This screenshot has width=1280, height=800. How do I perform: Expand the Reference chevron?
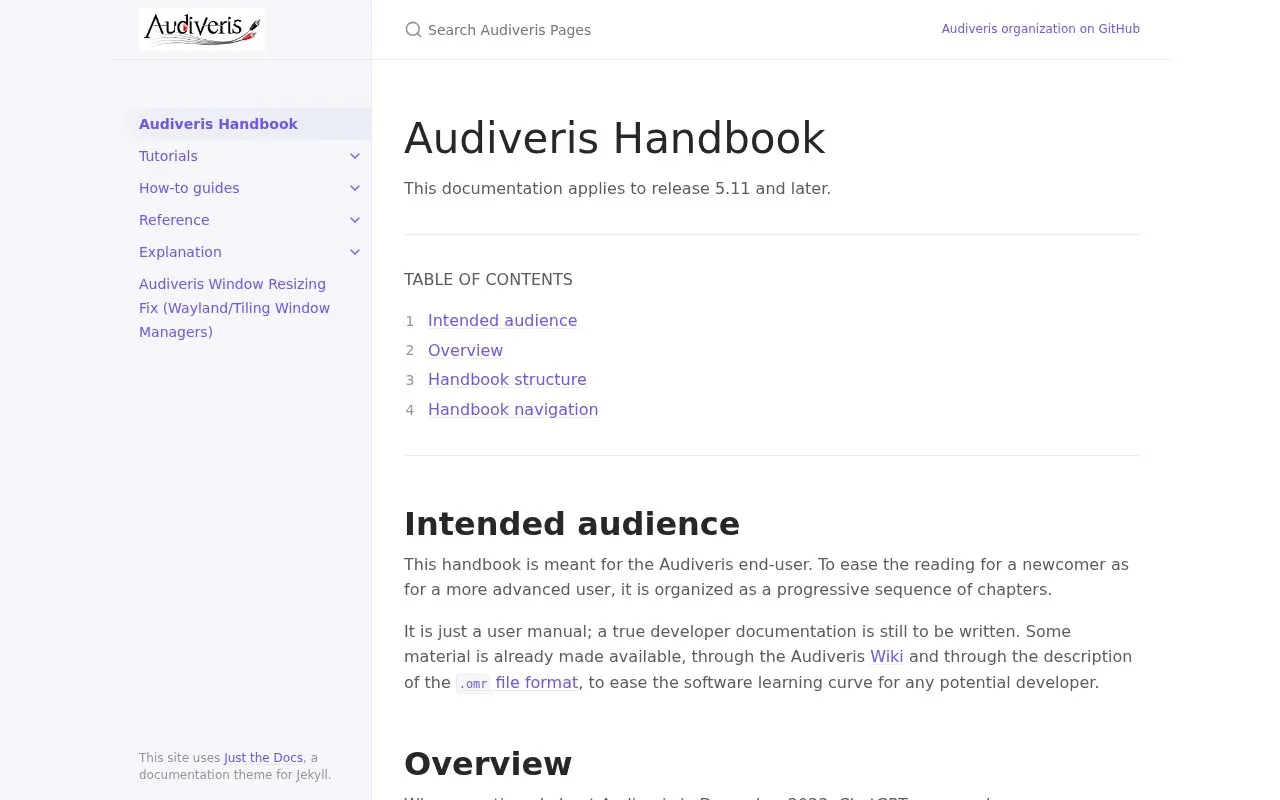355,220
